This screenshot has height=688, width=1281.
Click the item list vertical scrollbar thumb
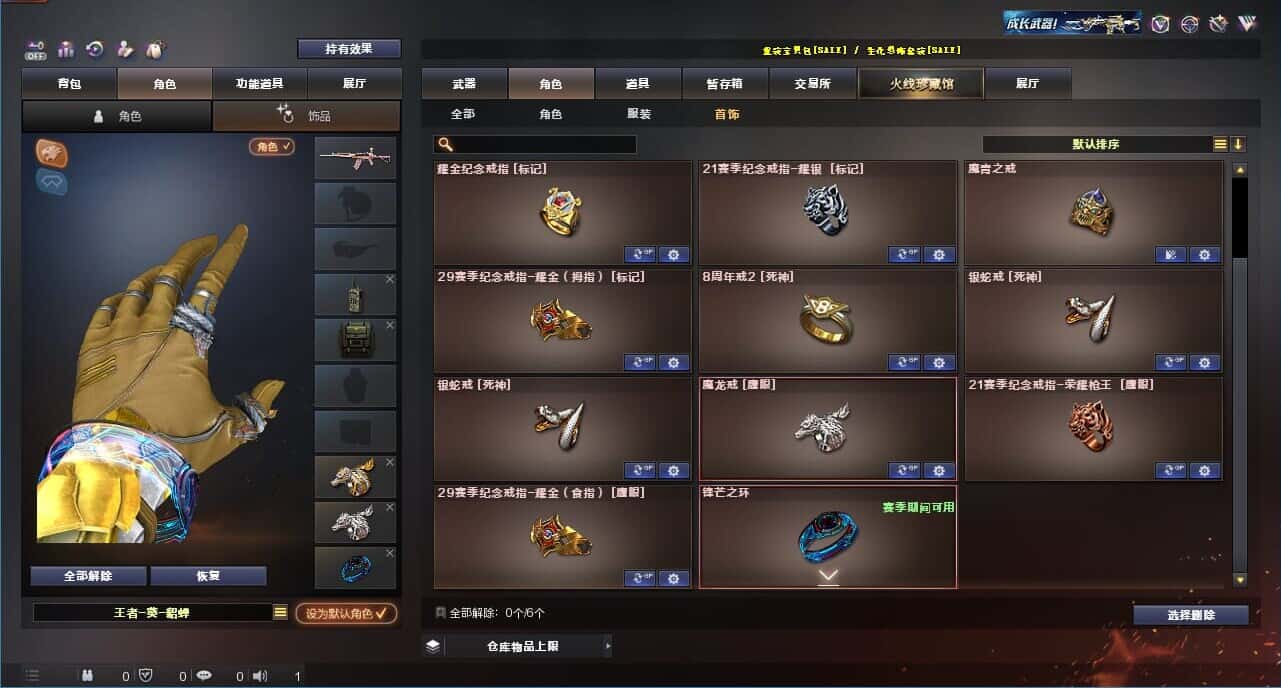click(1240, 218)
